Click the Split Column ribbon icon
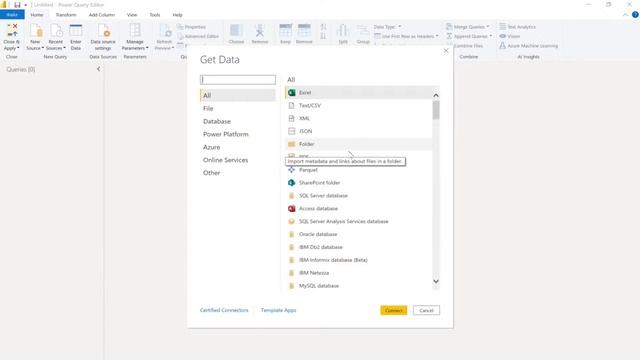This screenshot has width=640, height=360. tap(343, 31)
